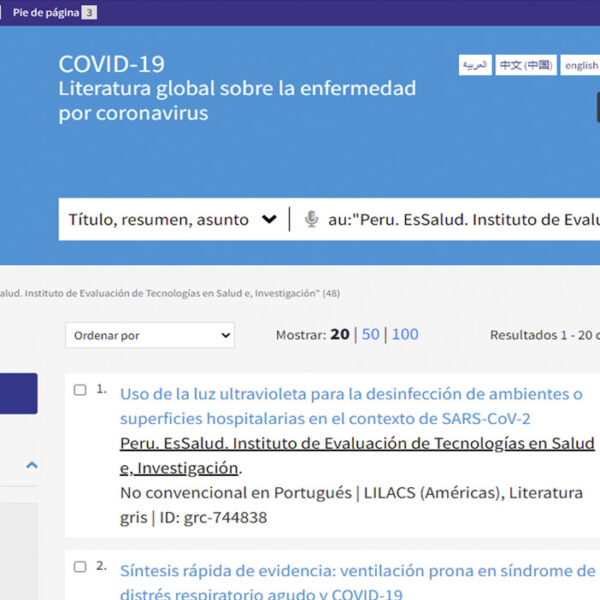The width and height of the screenshot is (600, 600).
Task: Click the search query input field
Action: coord(464,220)
